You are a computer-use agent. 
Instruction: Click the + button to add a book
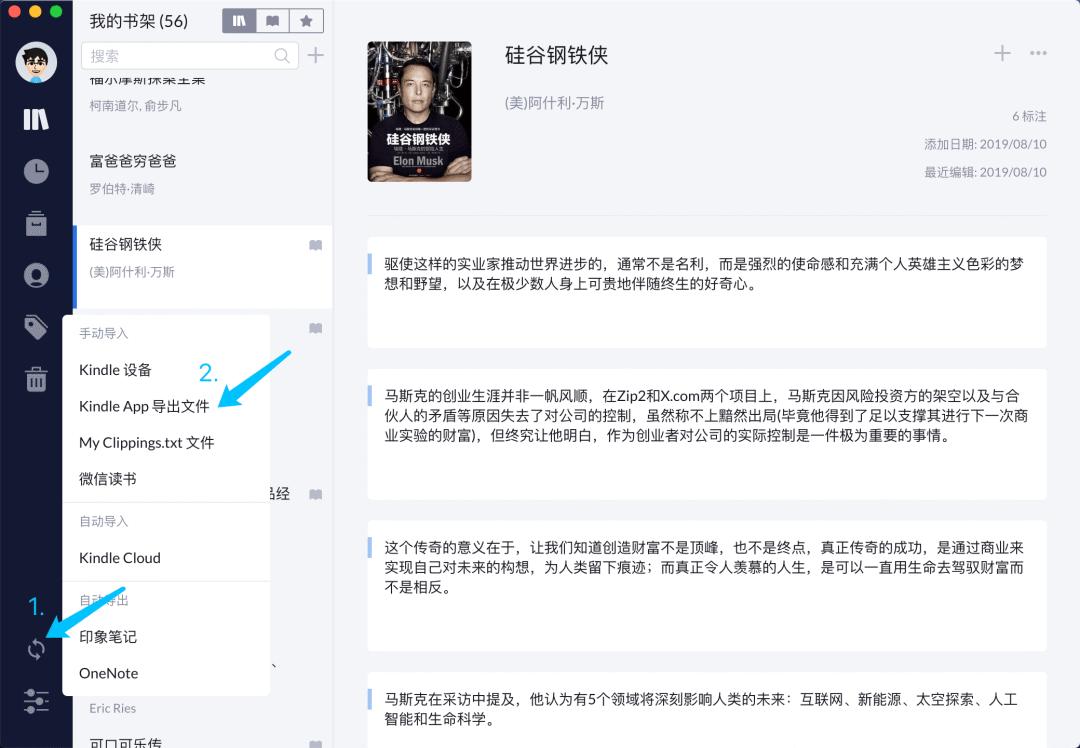pyautogui.click(x=316, y=55)
